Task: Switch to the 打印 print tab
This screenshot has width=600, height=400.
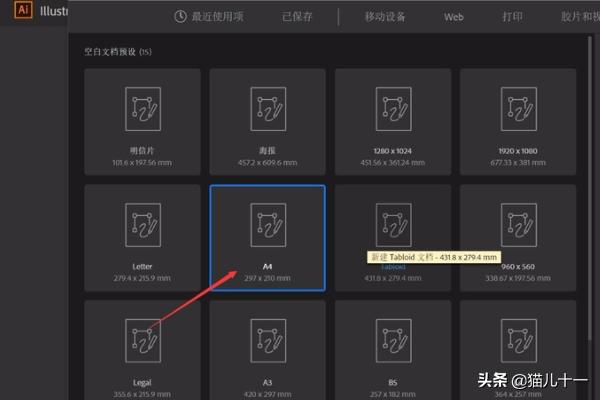Action: (x=512, y=16)
